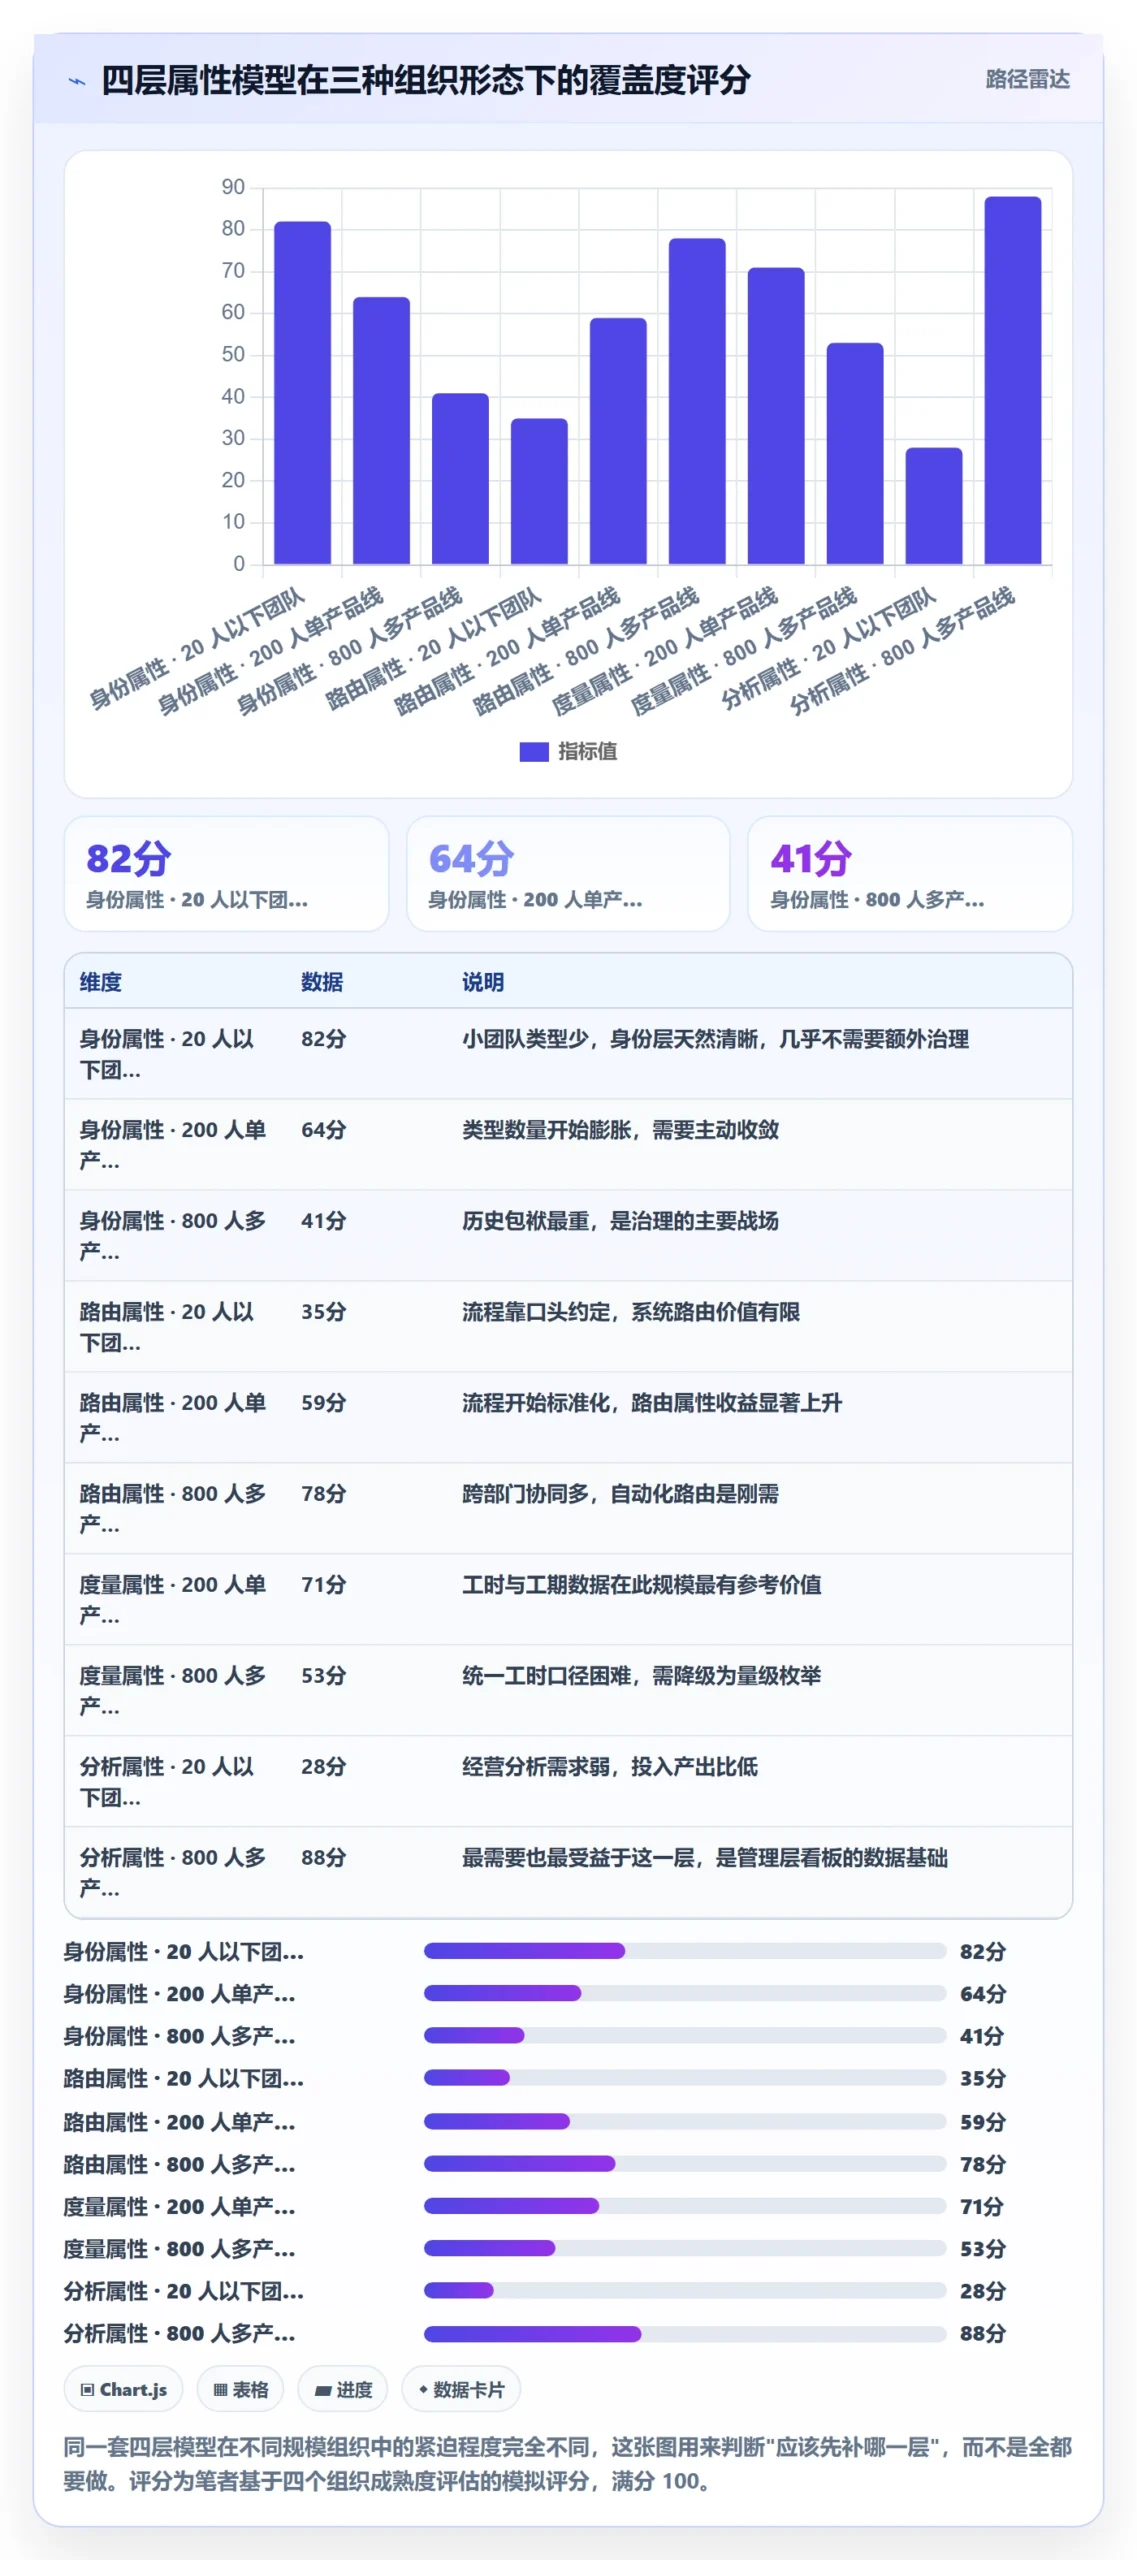
Task: Click the shortest chart bar, value 28
Action: point(934,506)
